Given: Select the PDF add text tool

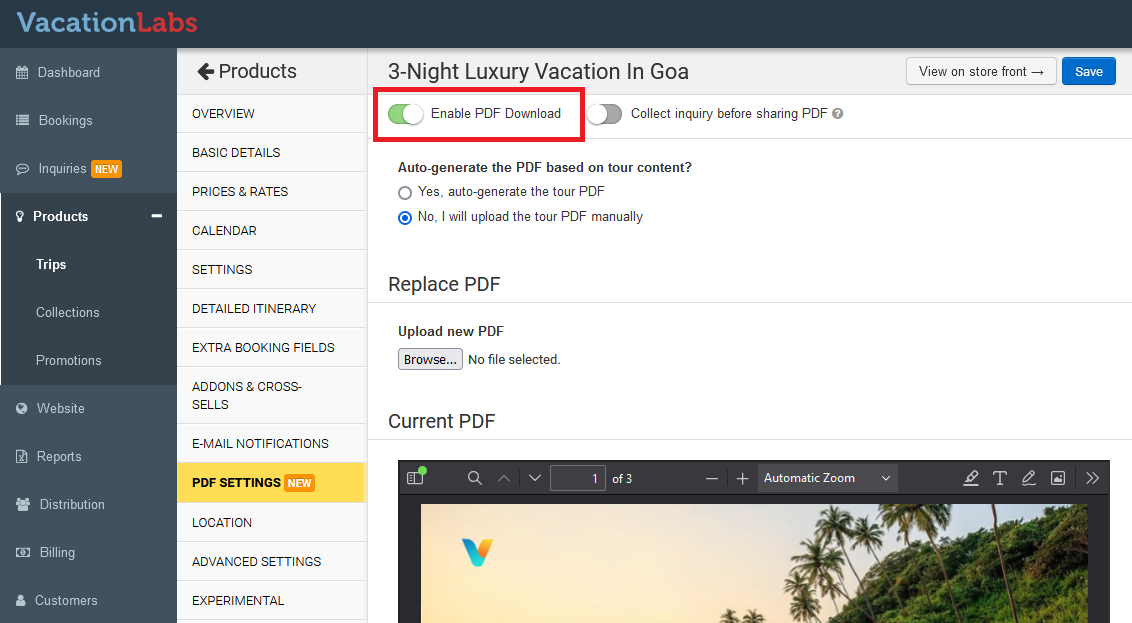Looking at the screenshot, I should coord(1000,478).
